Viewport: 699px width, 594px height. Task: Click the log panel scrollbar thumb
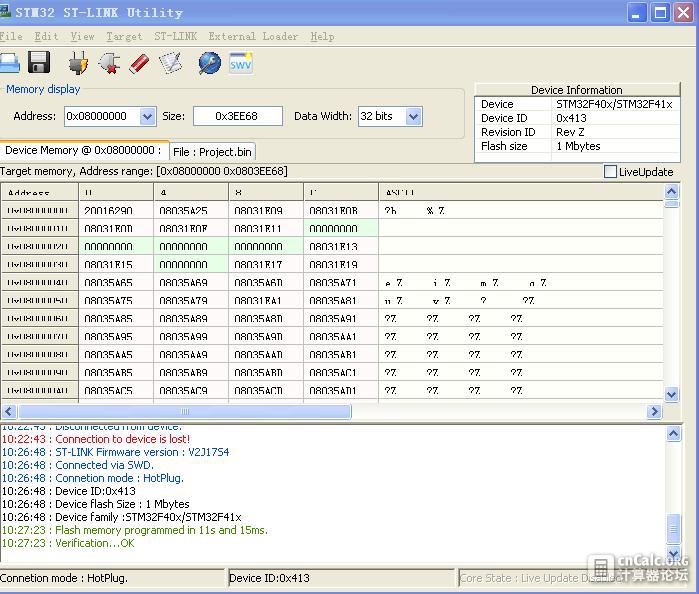point(674,529)
